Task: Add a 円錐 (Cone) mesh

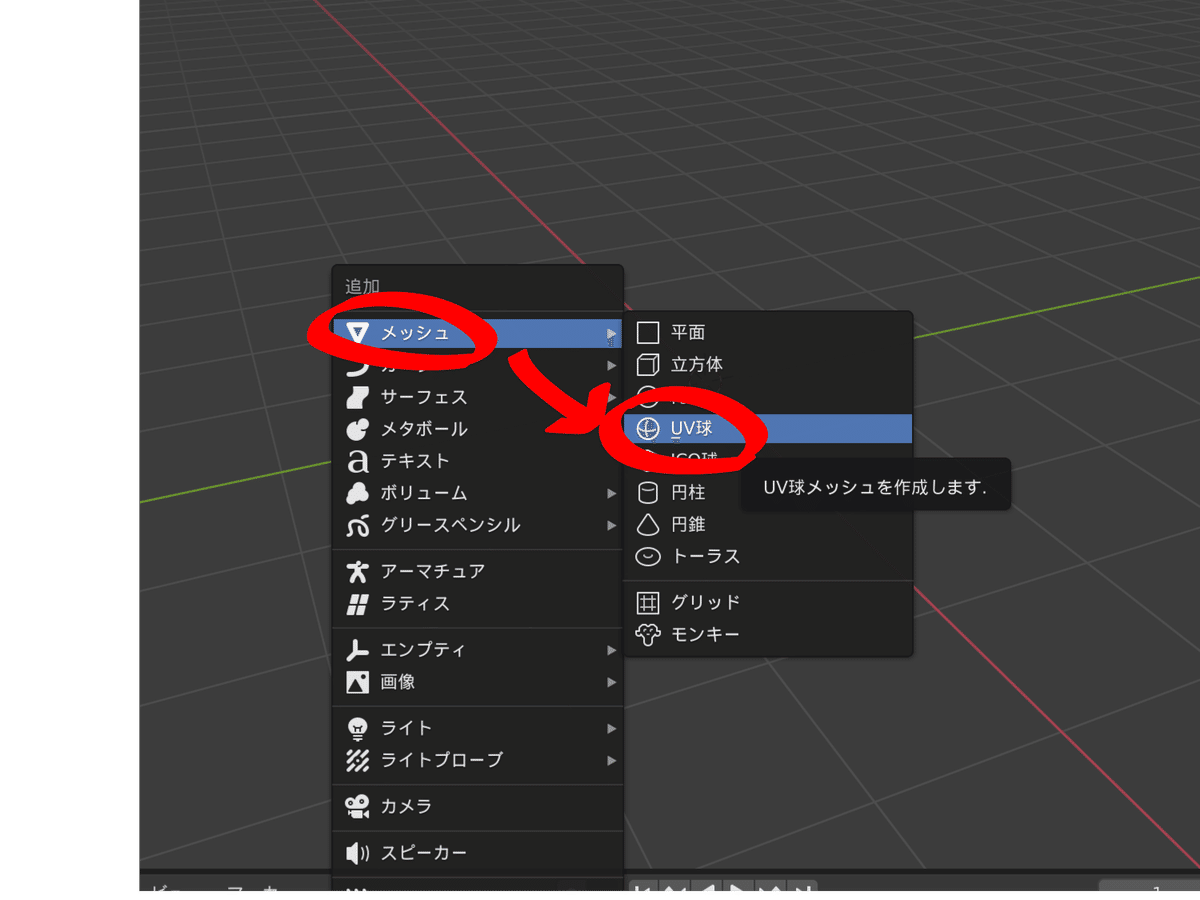Action: click(x=693, y=524)
